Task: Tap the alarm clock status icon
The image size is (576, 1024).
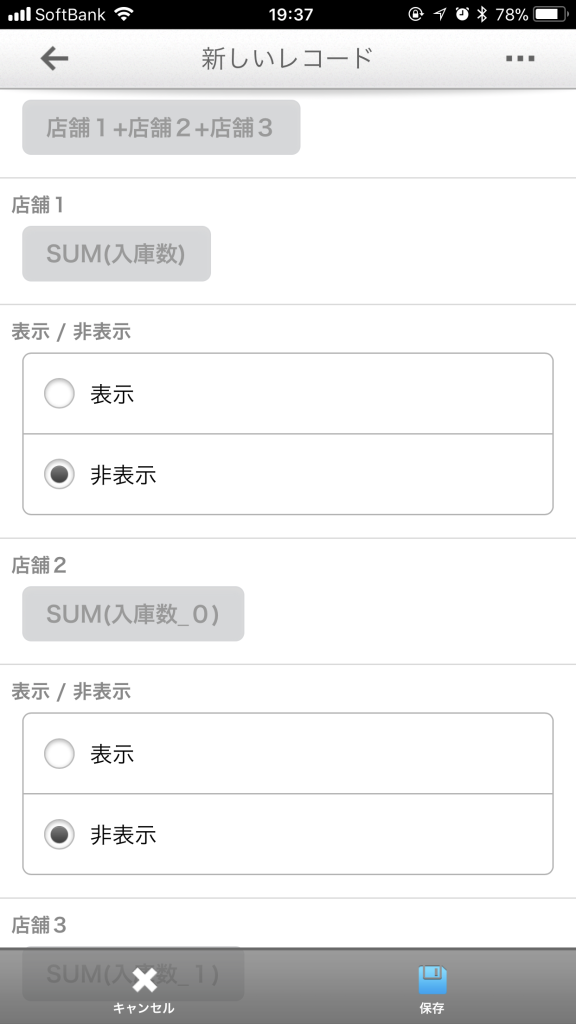Action: tap(462, 14)
